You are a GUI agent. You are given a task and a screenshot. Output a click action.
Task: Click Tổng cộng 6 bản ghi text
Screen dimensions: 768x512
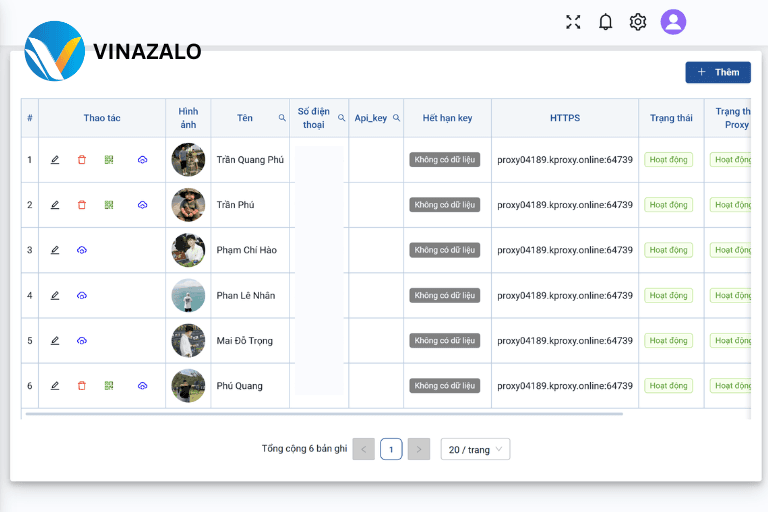(304, 448)
